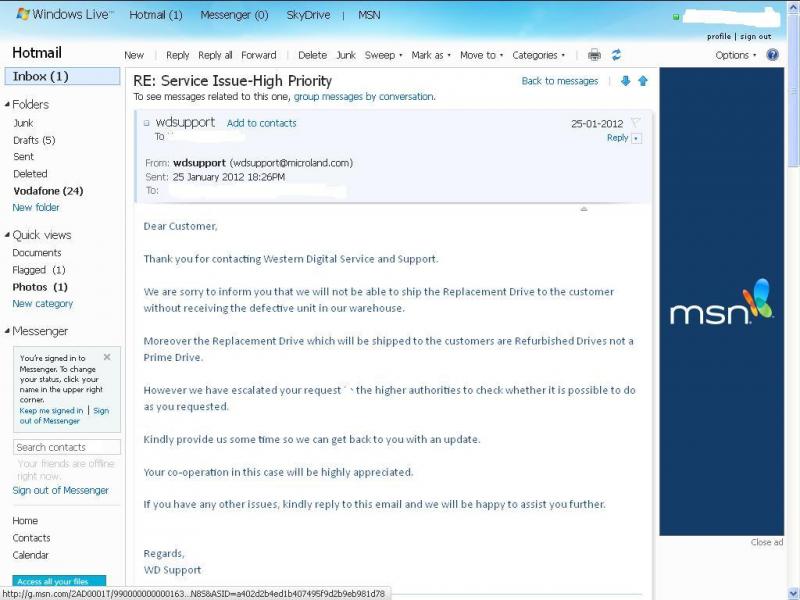Refresh the inbox using the refresh icon
Screen dimensions: 800x600
click(x=616, y=55)
